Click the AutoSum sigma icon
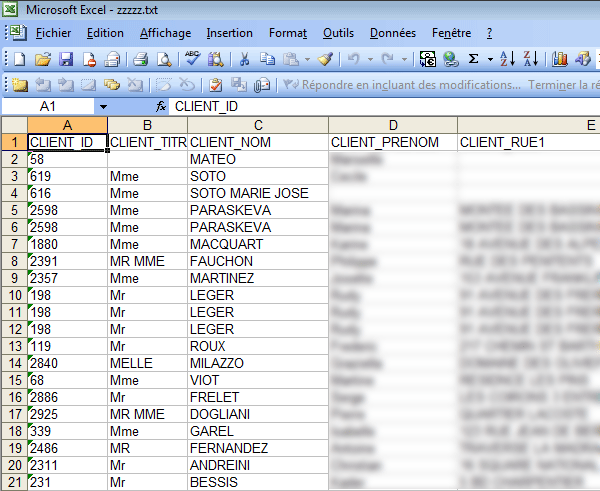Image resolution: width=600 pixels, height=491 pixels. 474,59
